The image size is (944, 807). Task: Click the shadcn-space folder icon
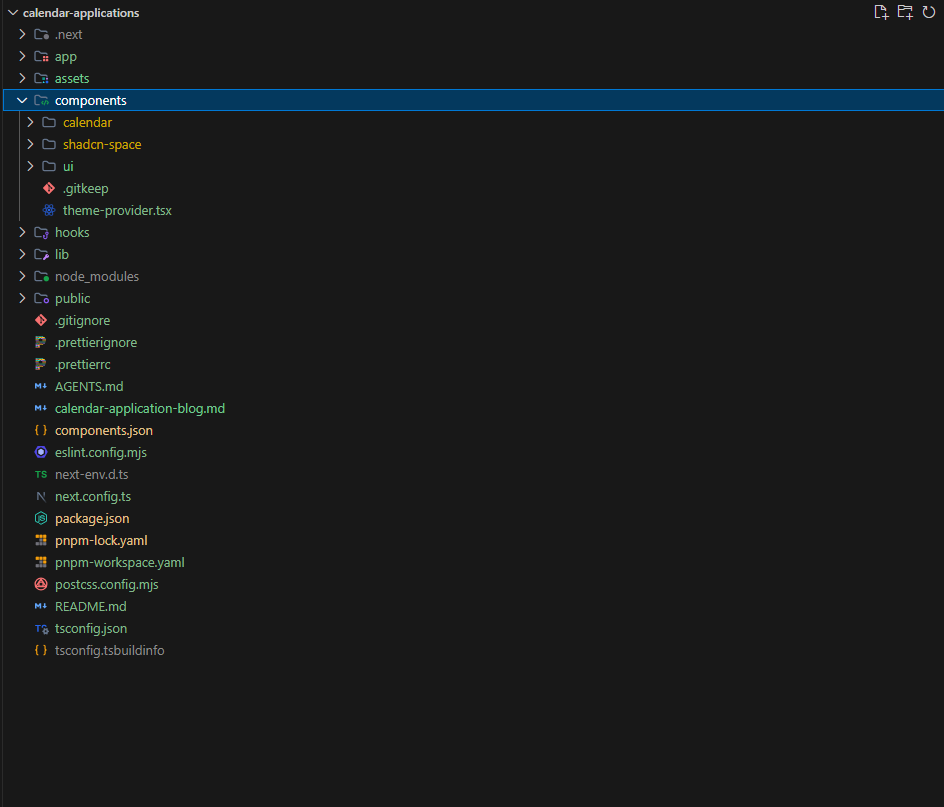[49, 145]
